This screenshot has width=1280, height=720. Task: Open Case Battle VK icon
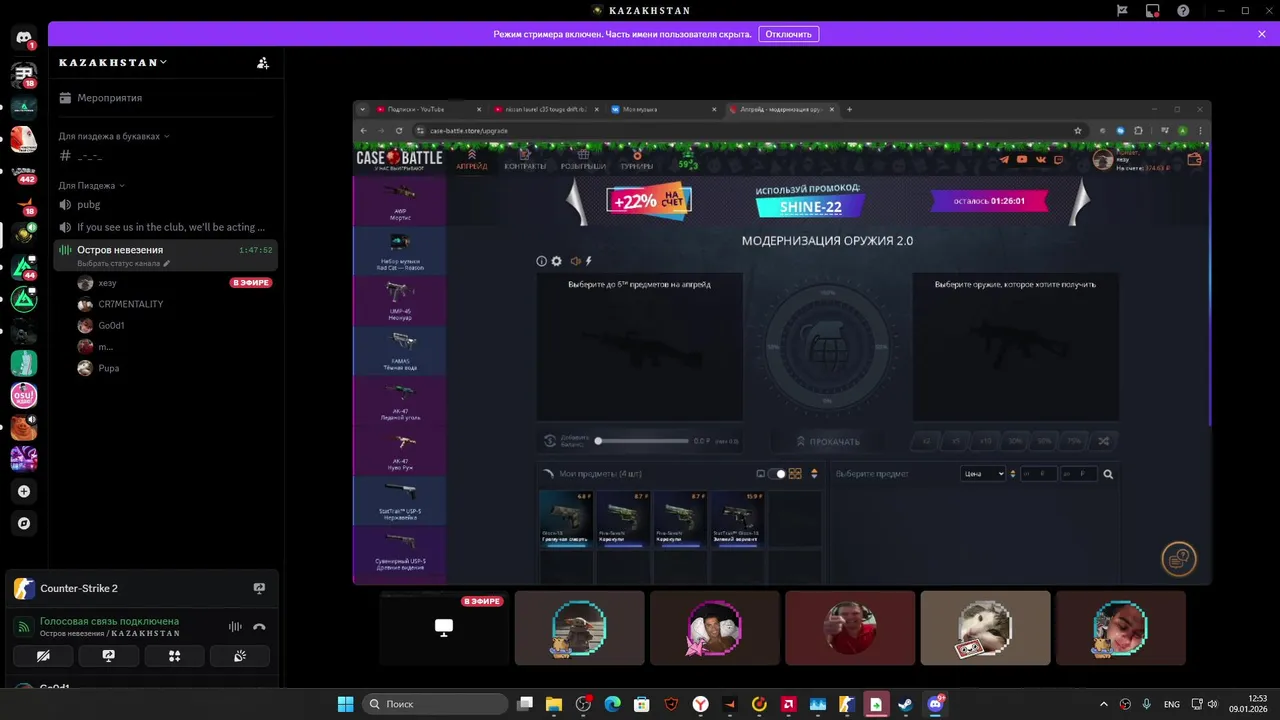coord(1040,159)
